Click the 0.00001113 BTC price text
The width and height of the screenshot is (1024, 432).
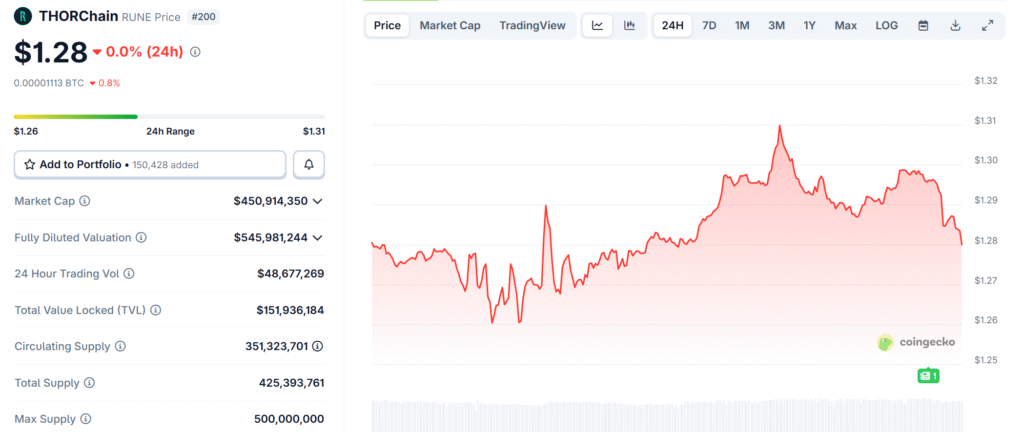49,83
